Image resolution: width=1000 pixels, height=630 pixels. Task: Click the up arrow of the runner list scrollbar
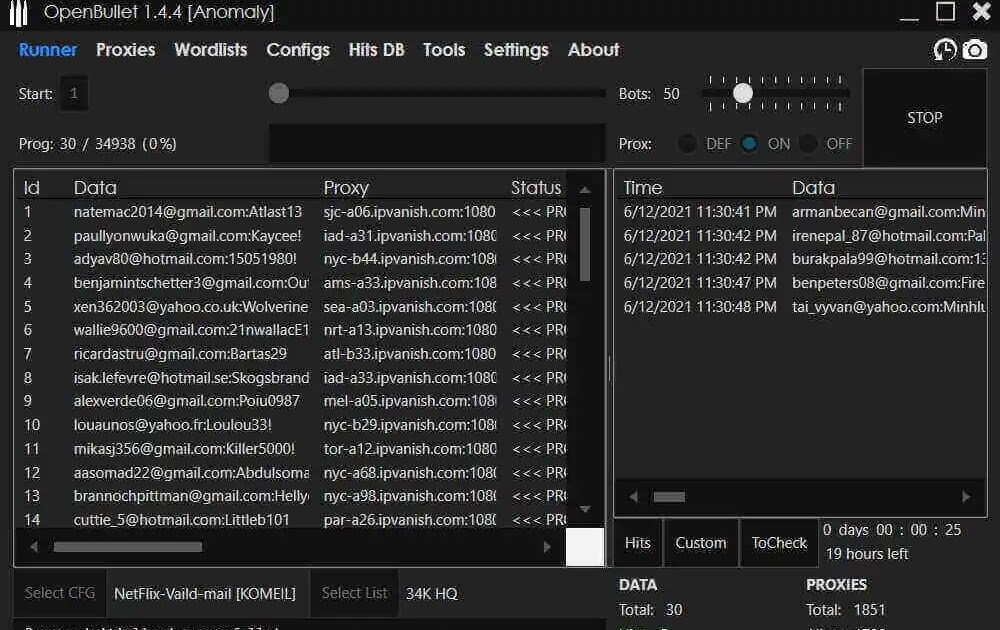585,189
